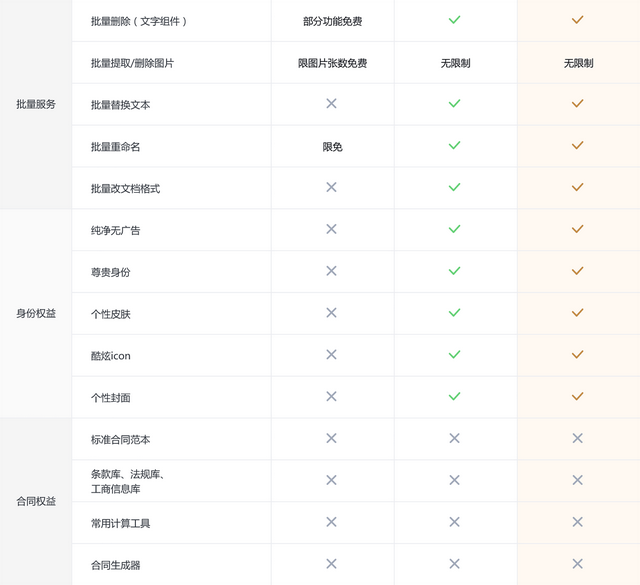Click the gray X in the 尊贵身份 row
The image size is (640, 585).
[331, 271]
